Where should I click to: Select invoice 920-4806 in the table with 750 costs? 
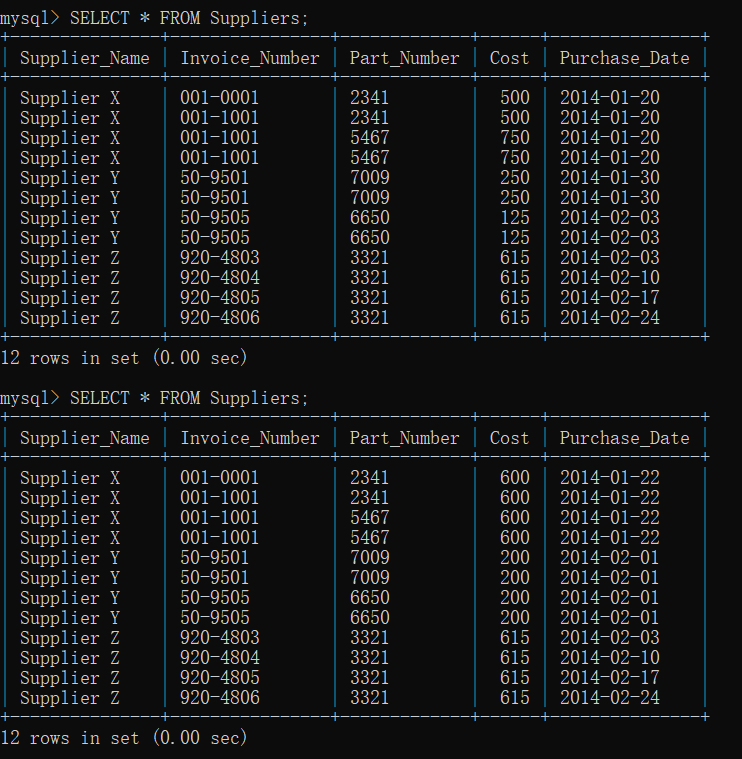[x=220, y=318]
